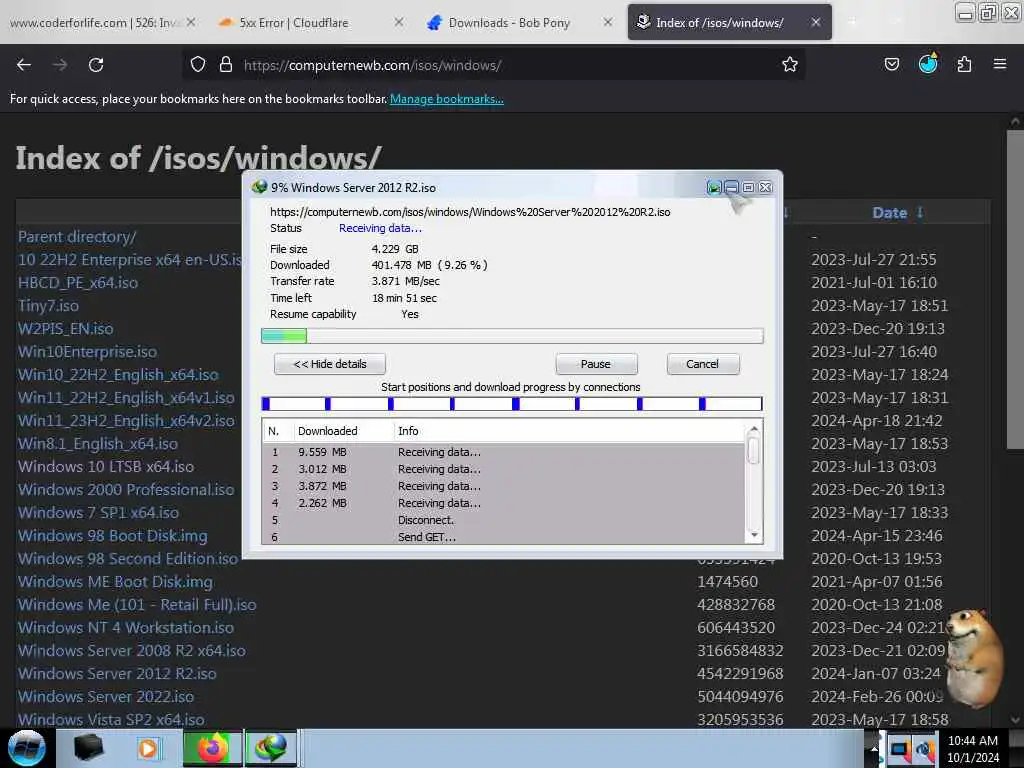Close the 5xx Error Cloudflare tab
Screen dimensions: 1024x768
click(399, 22)
